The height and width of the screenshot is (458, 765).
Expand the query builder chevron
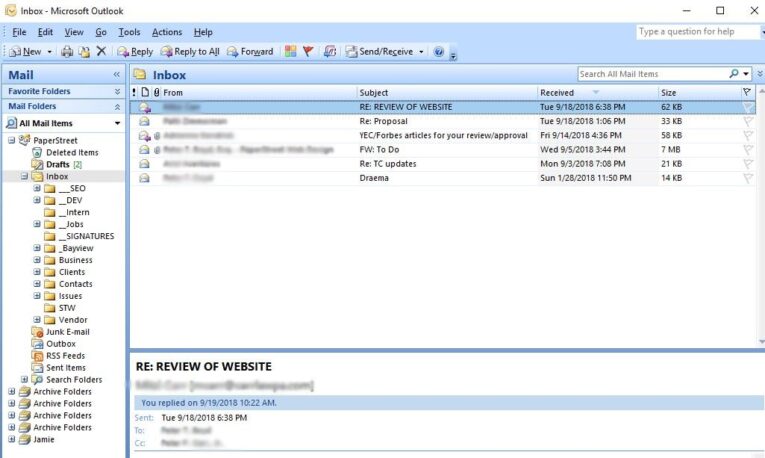760,74
